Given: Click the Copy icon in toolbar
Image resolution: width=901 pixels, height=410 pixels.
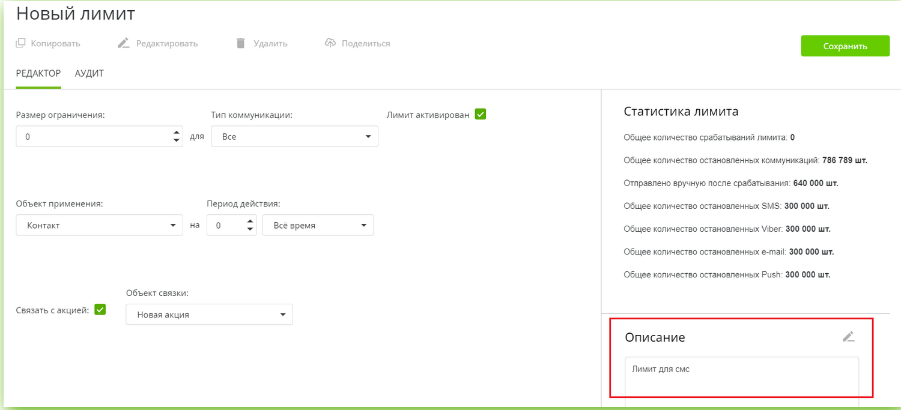Looking at the screenshot, I should 21,43.
